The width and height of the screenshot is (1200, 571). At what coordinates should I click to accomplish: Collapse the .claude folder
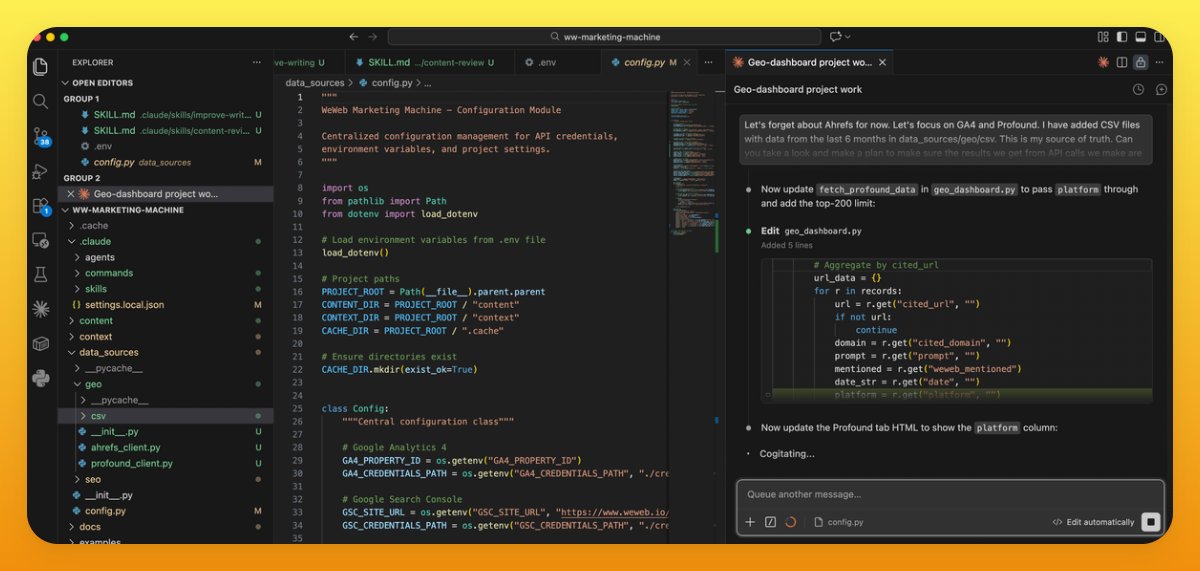point(96,241)
